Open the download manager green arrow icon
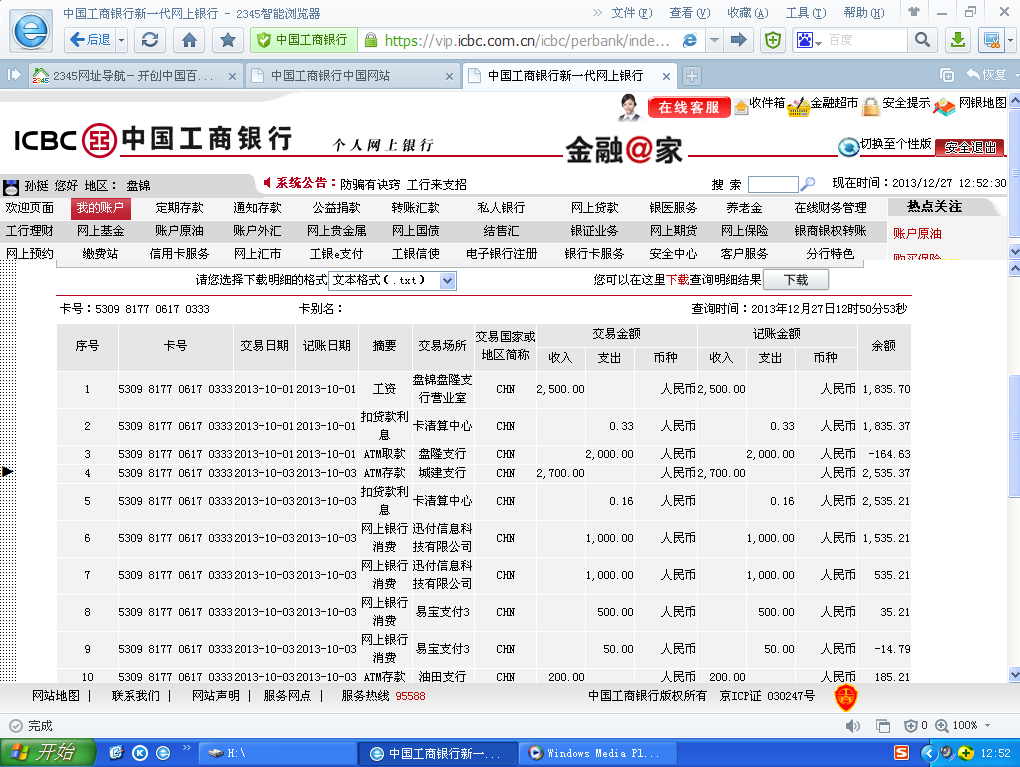The image size is (1020, 767). tap(957, 40)
